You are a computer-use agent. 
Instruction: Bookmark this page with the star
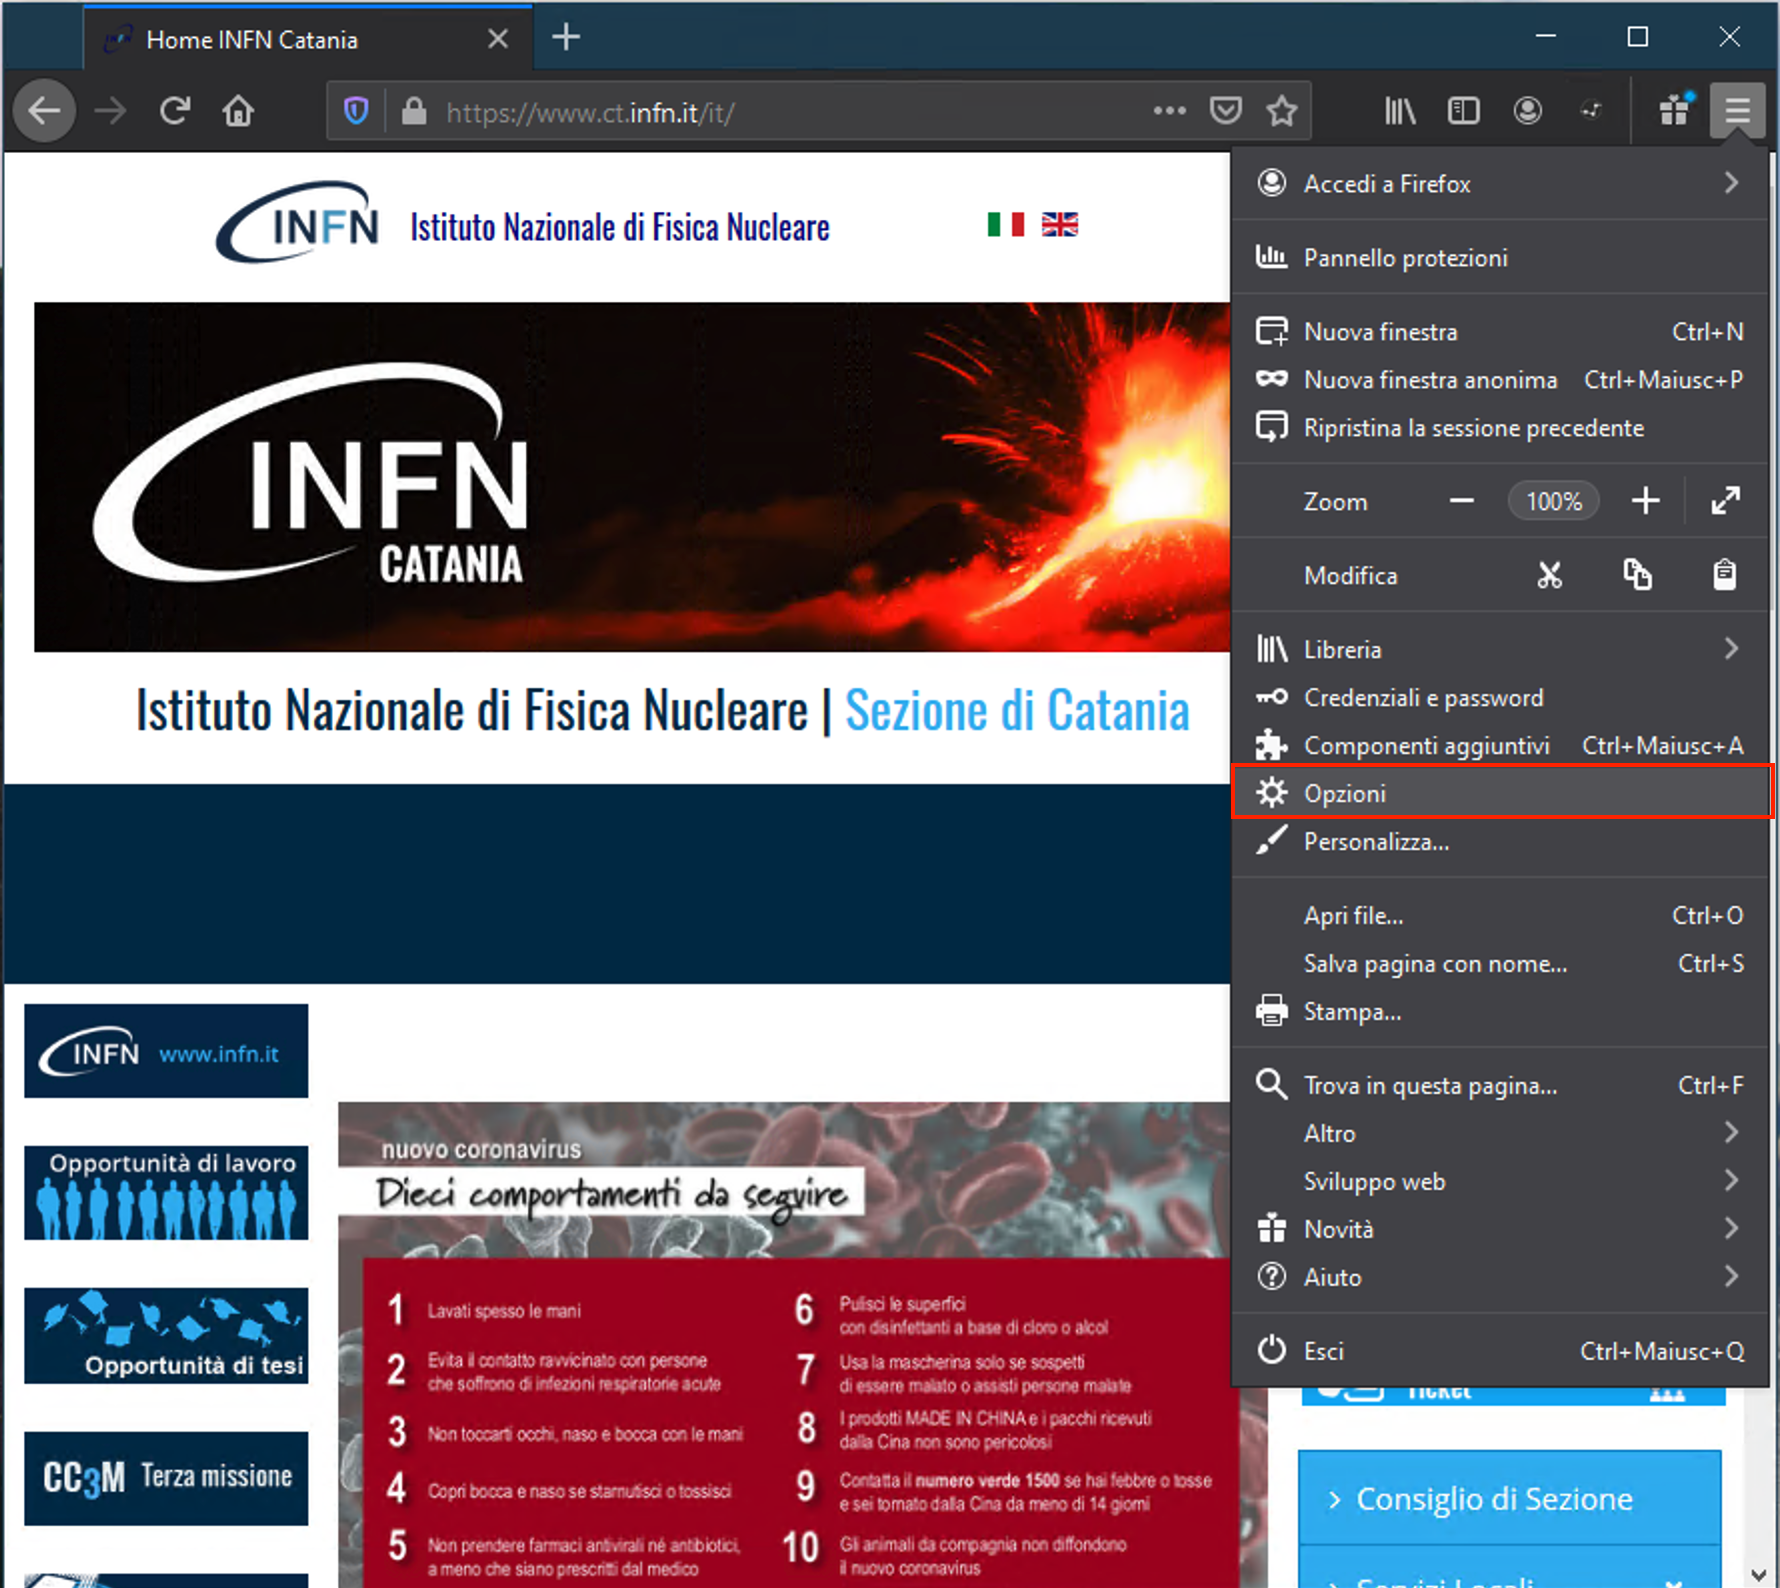[1282, 111]
